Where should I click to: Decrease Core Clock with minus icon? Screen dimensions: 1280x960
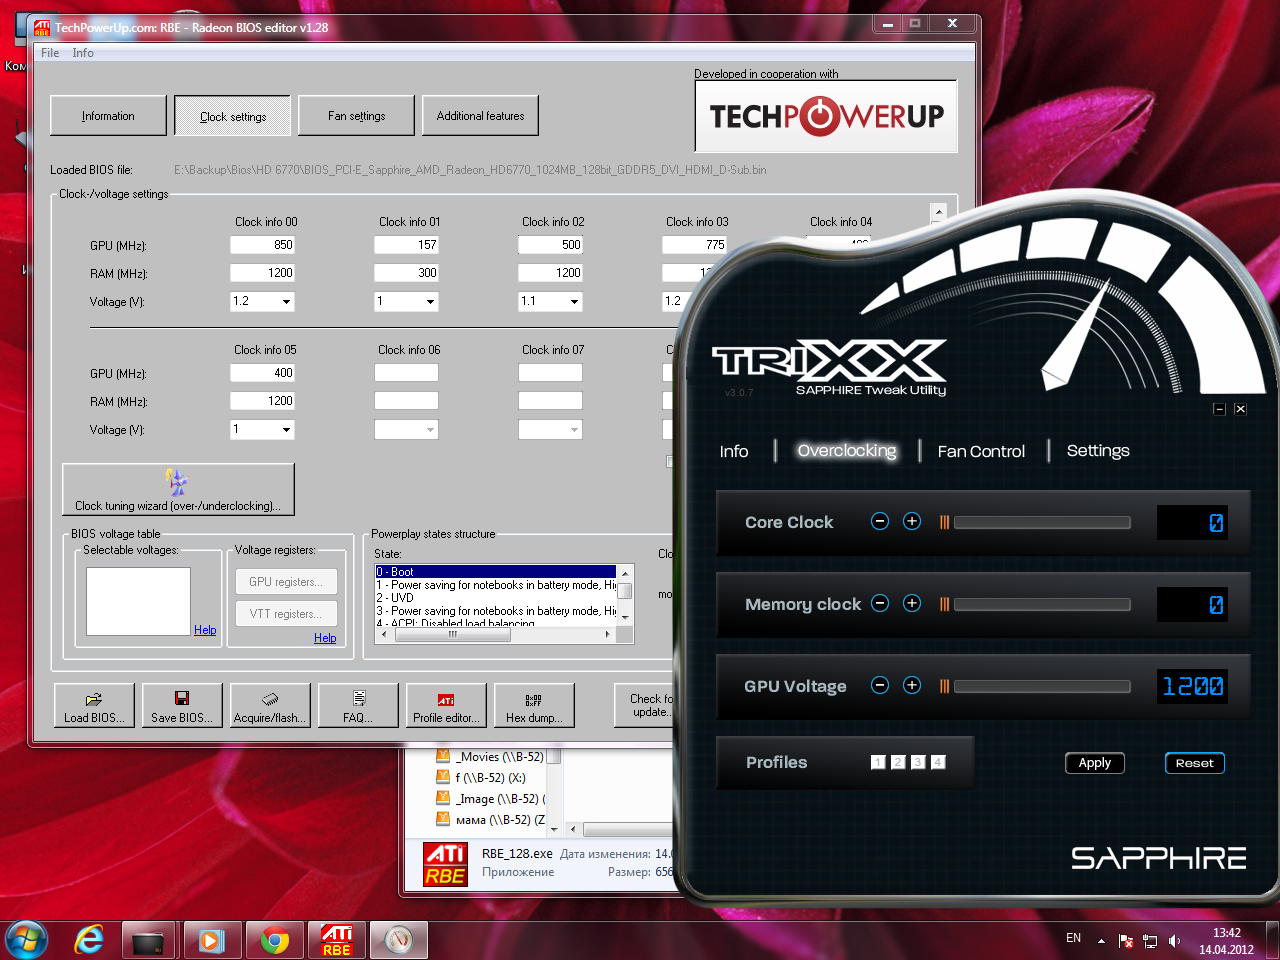coord(880,521)
